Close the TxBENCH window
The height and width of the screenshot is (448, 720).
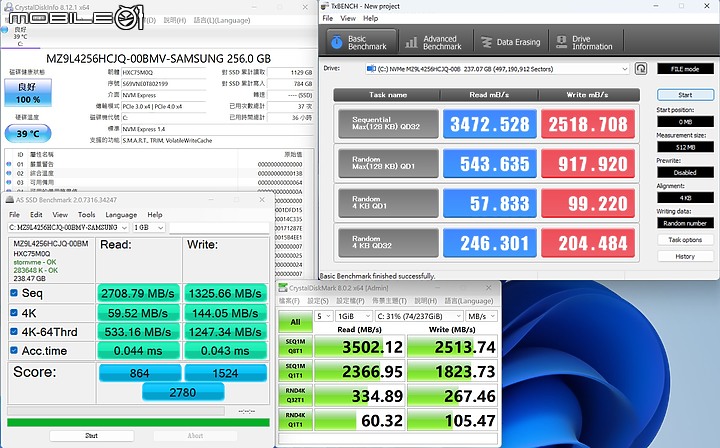pyautogui.click(x=707, y=6)
